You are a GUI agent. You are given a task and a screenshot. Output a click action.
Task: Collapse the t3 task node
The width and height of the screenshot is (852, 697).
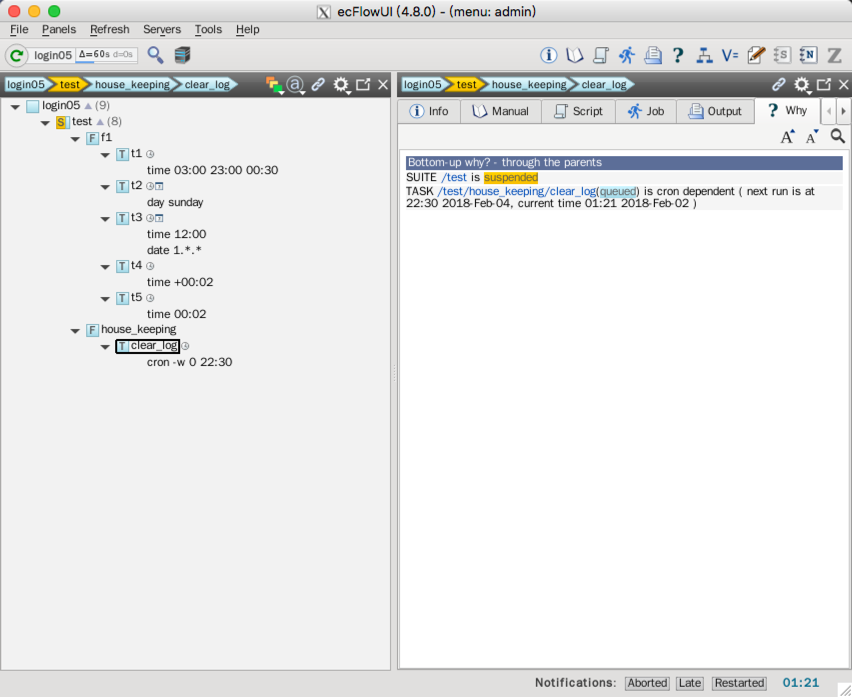pyautogui.click(x=105, y=219)
